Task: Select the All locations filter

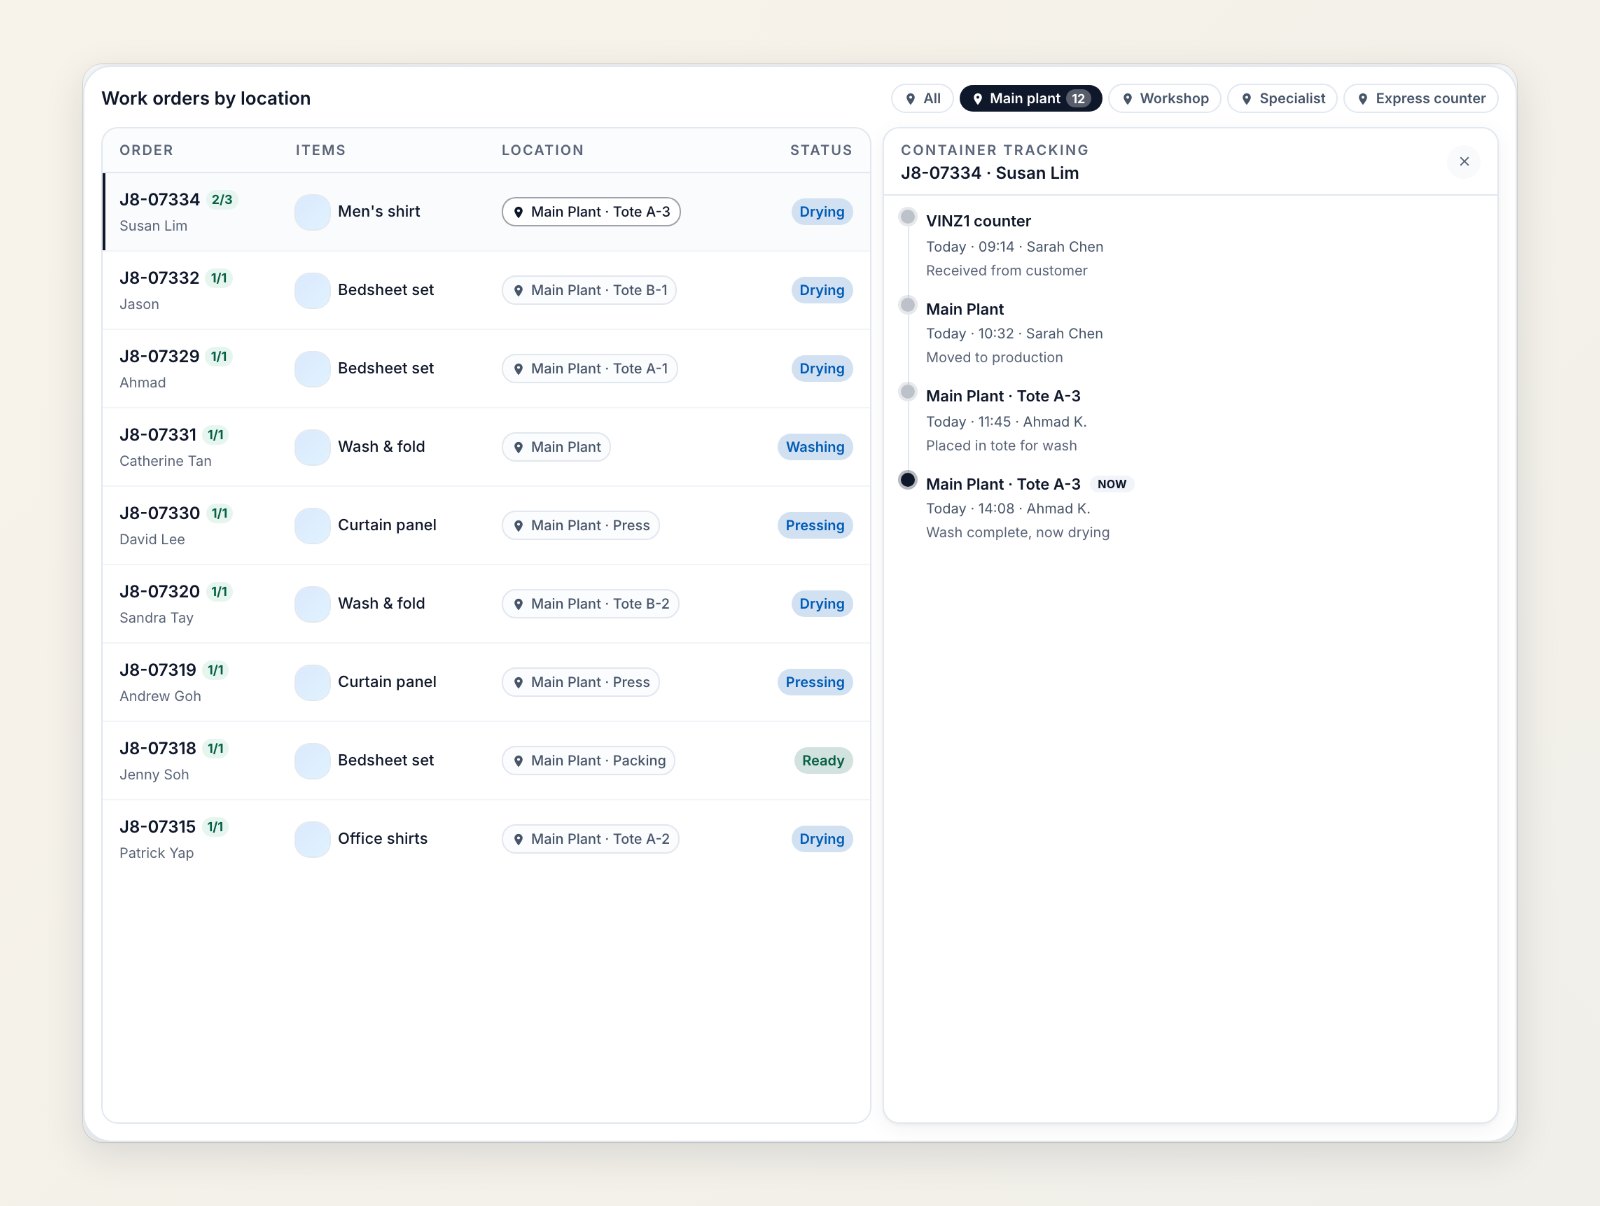Action: (922, 98)
